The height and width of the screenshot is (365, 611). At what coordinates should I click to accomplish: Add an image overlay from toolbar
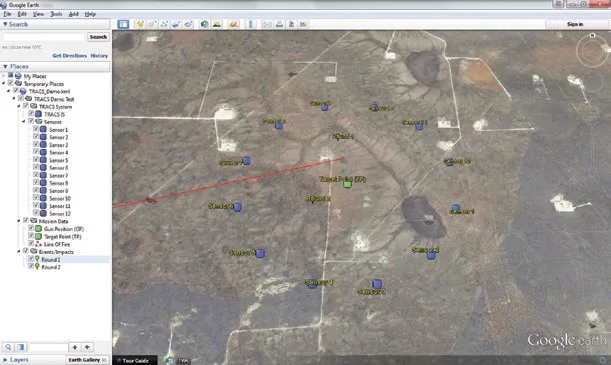[176, 24]
